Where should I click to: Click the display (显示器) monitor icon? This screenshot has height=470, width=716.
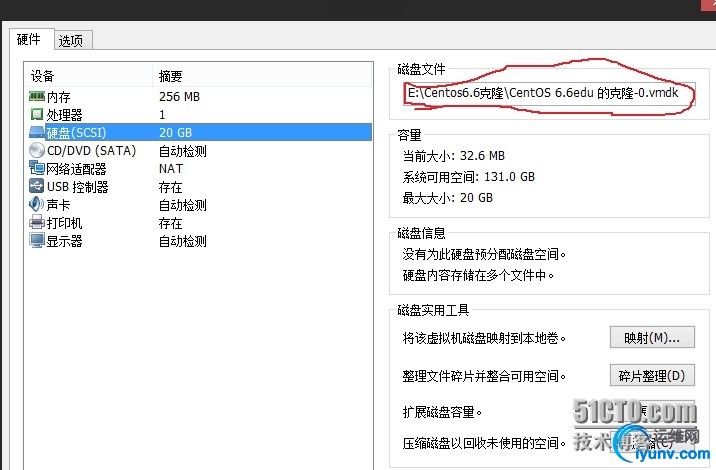tap(37, 240)
